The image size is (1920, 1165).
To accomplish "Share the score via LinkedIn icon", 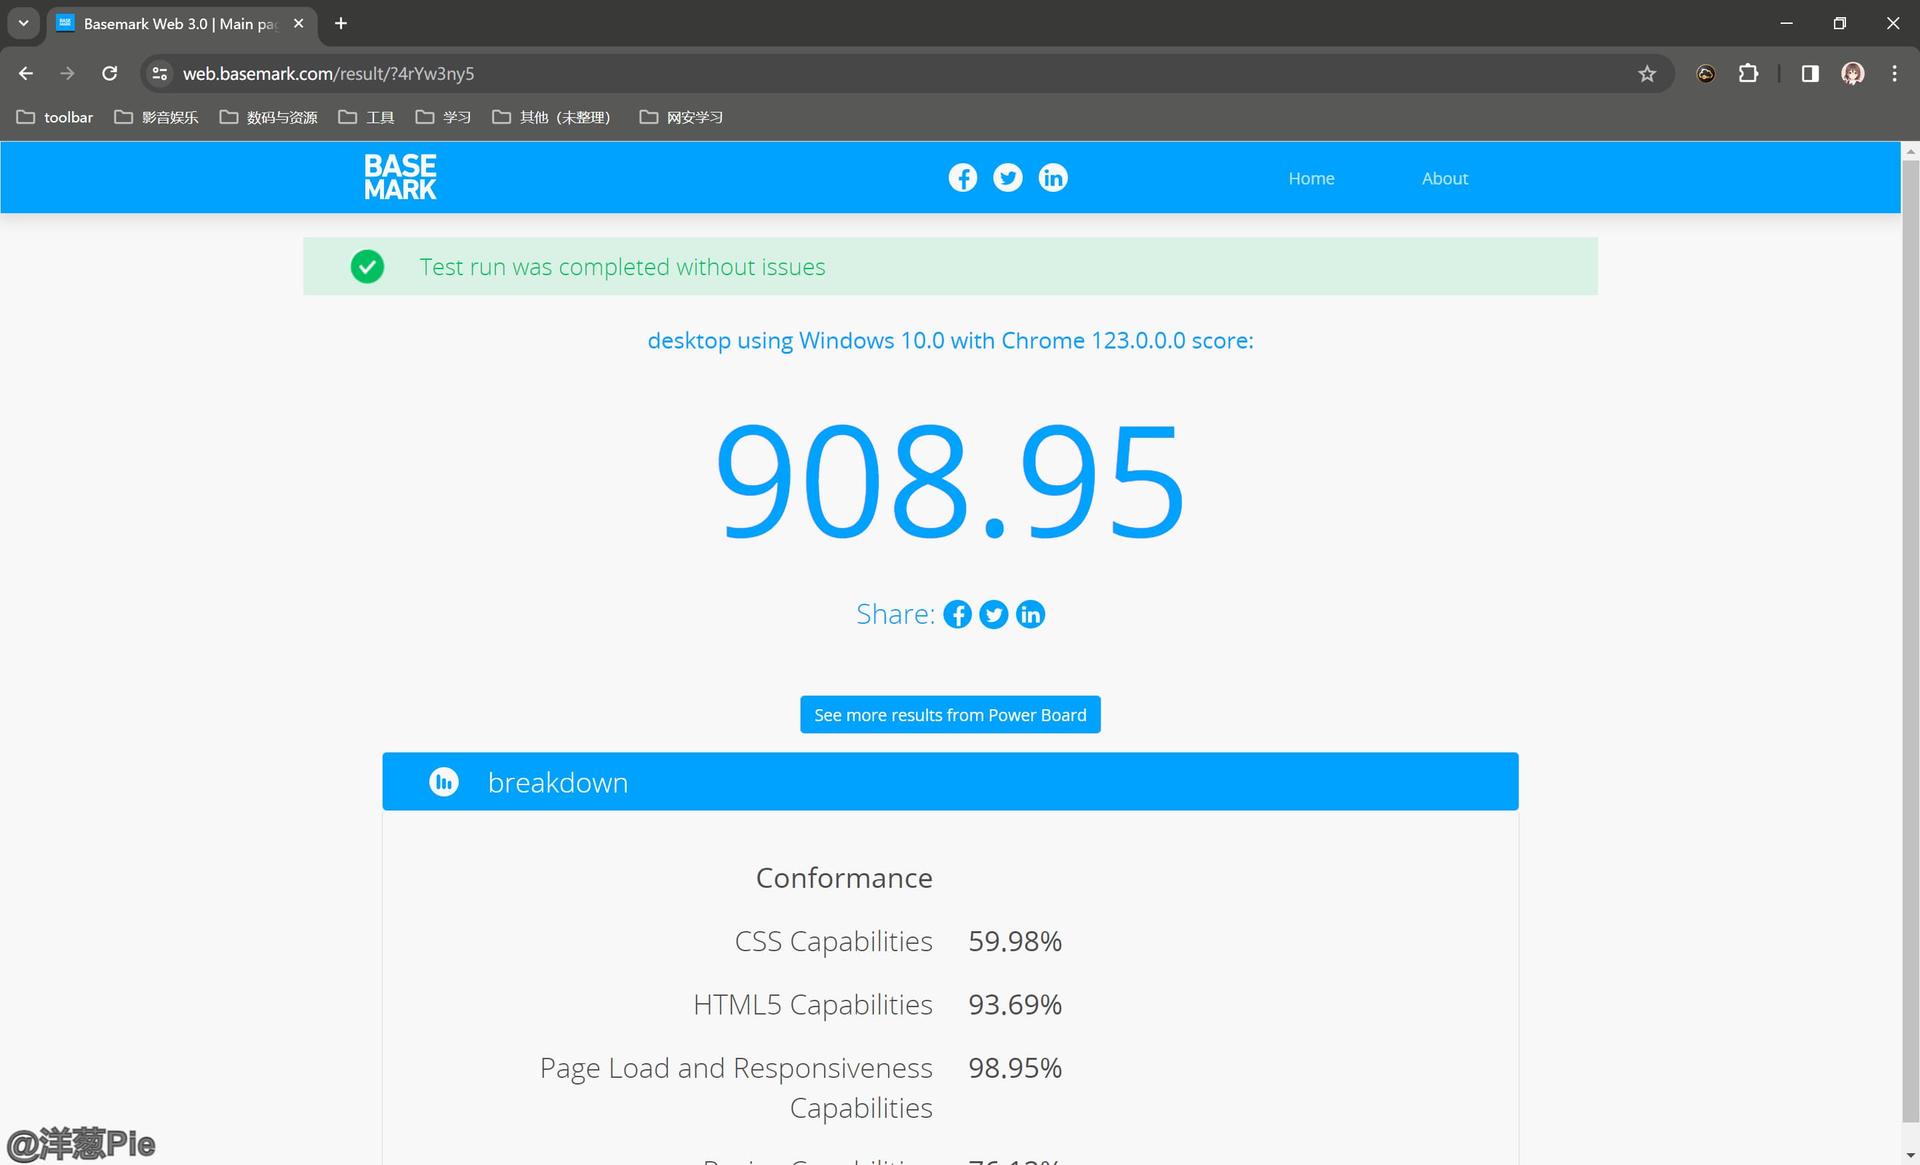I will tap(1030, 614).
